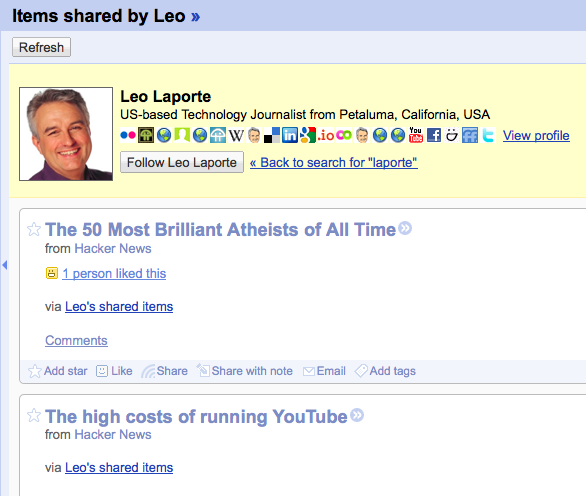Click the Share with note icon
This screenshot has height=496, width=586.
coord(203,370)
